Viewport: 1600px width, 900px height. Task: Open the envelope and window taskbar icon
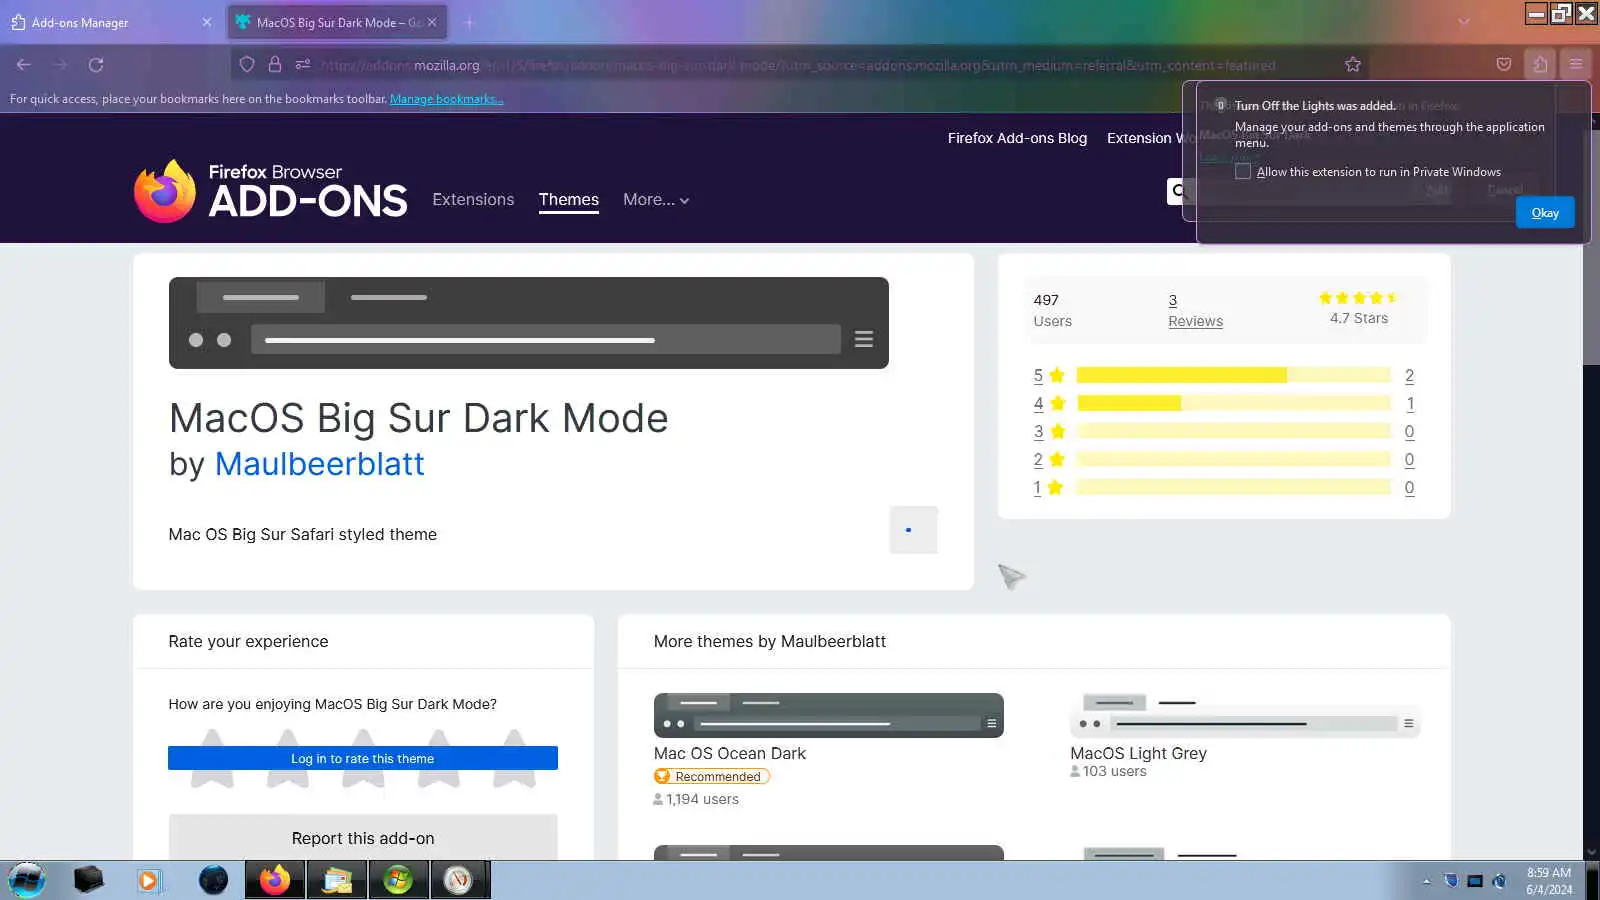point(337,880)
